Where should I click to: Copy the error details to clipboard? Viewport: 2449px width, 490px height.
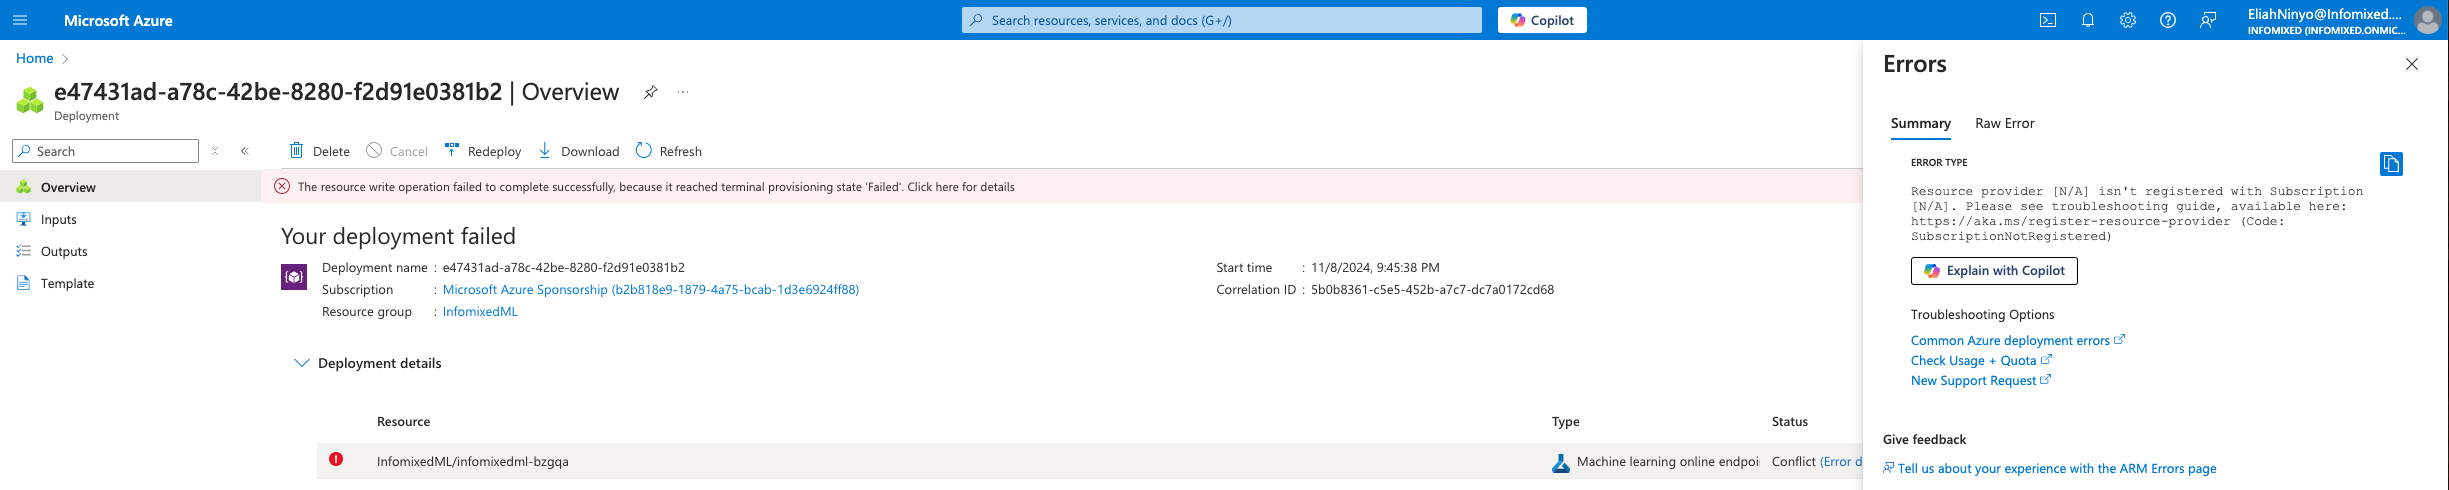click(2391, 164)
